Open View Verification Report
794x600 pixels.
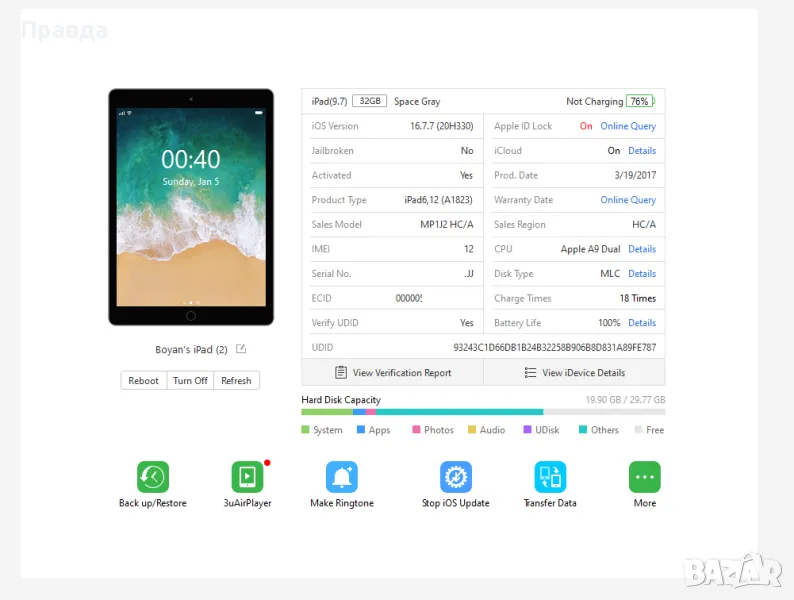(x=392, y=373)
